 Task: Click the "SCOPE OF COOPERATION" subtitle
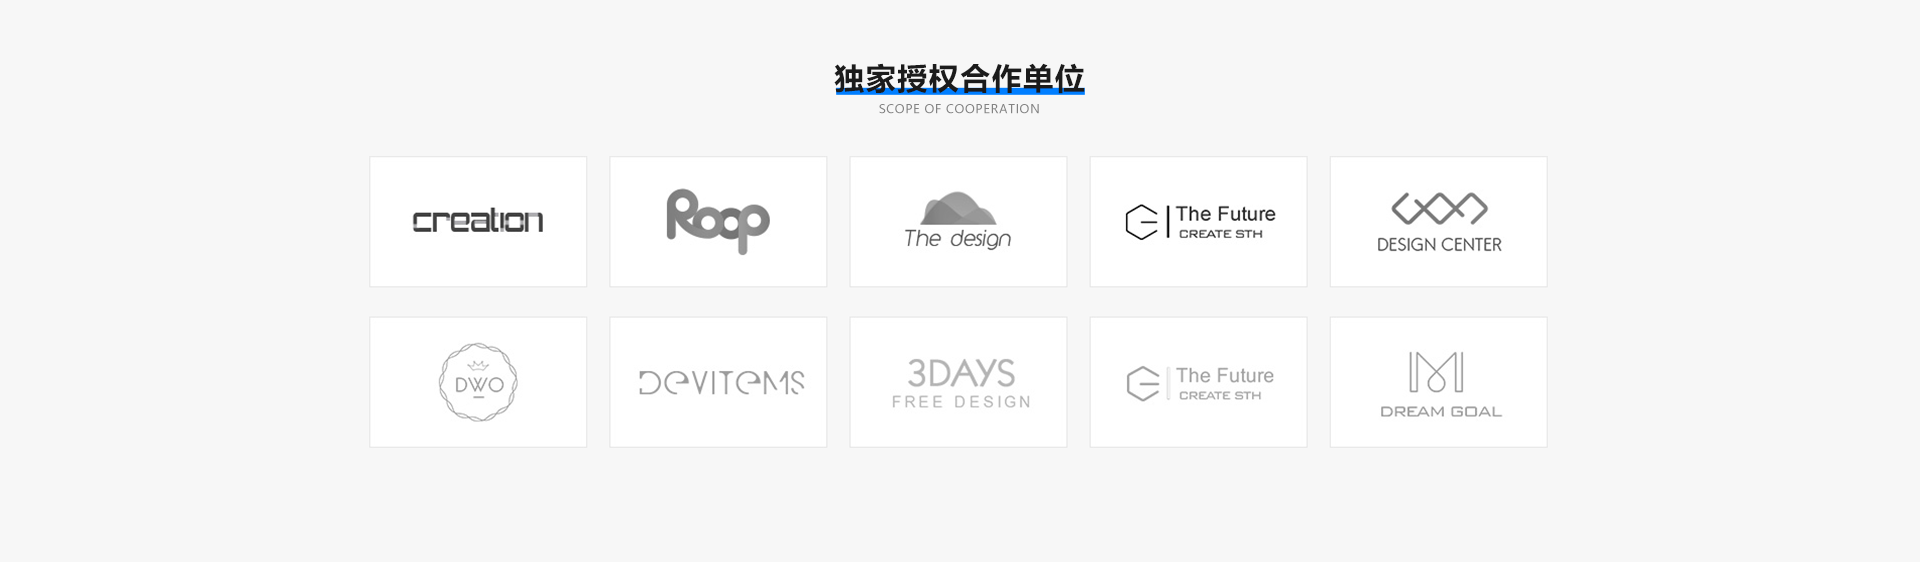(959, 109)
